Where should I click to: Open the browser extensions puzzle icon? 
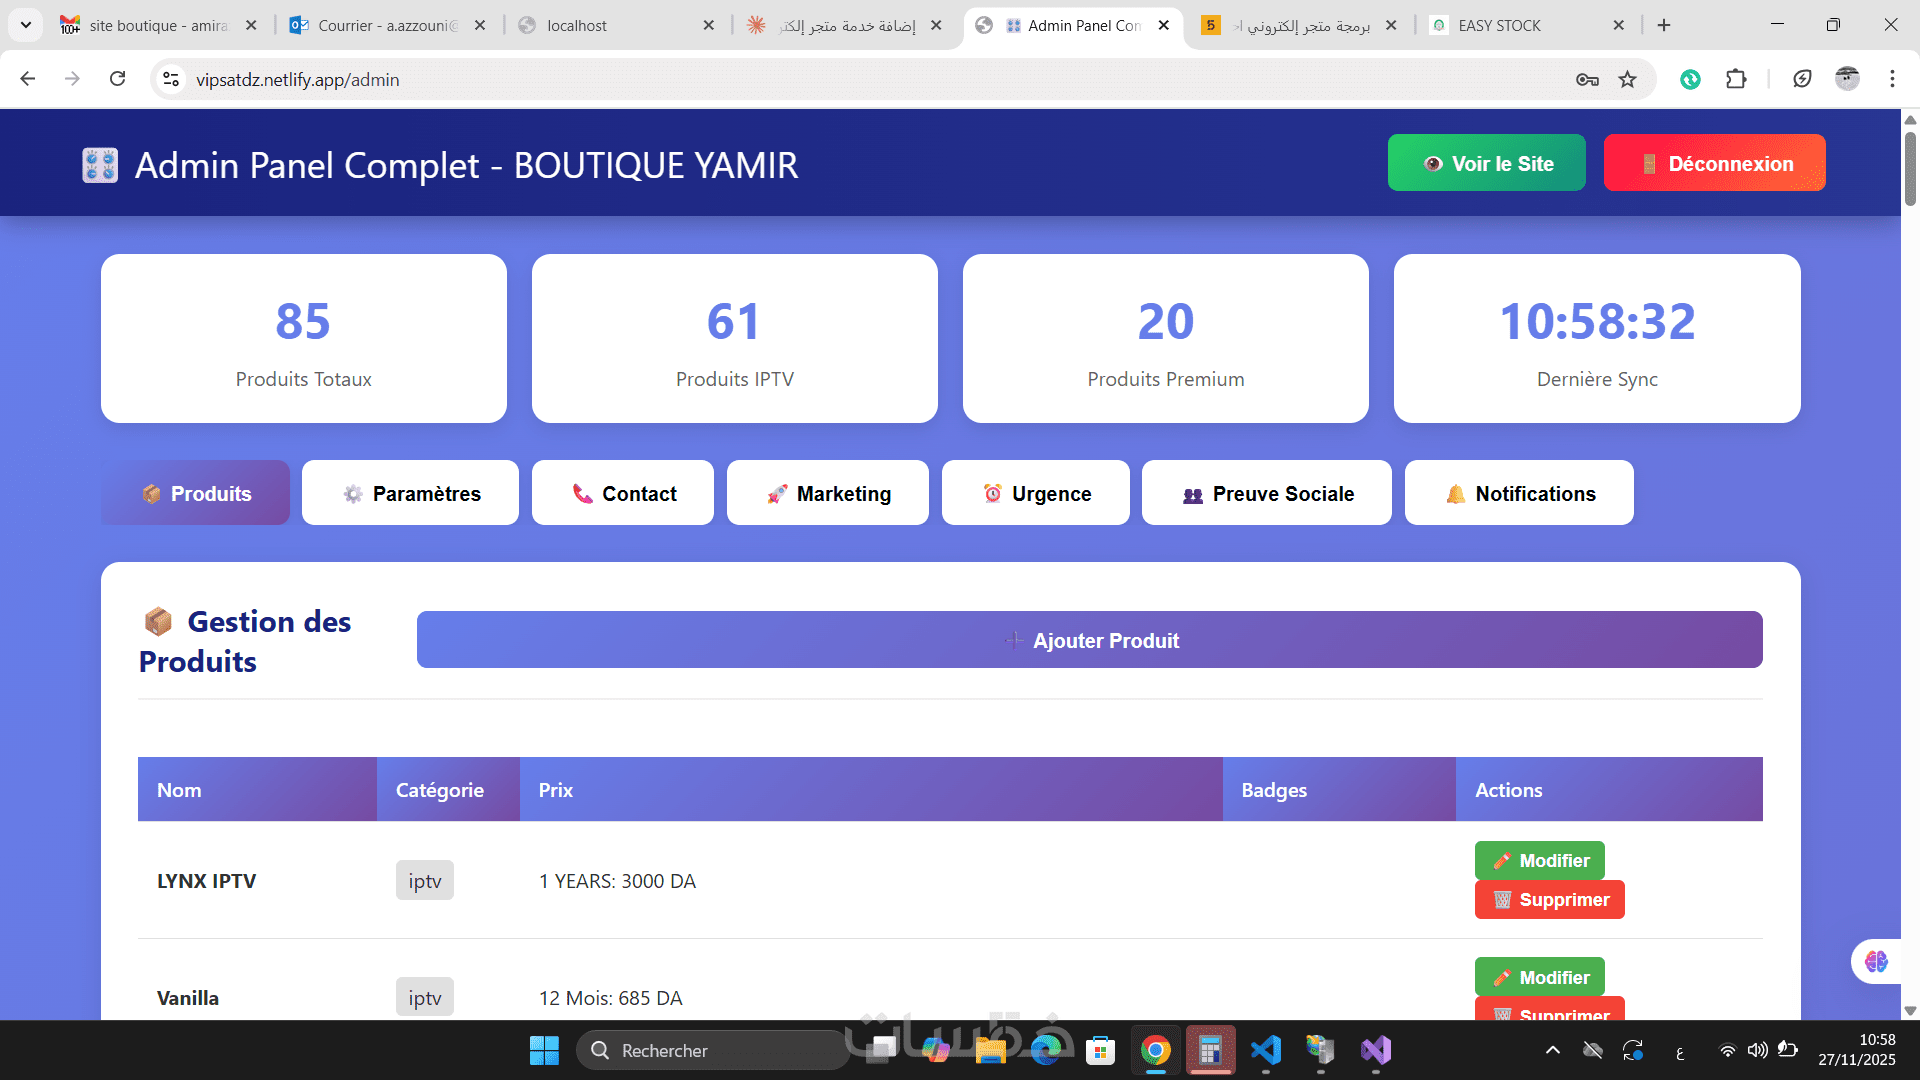tap(1736, 80)
